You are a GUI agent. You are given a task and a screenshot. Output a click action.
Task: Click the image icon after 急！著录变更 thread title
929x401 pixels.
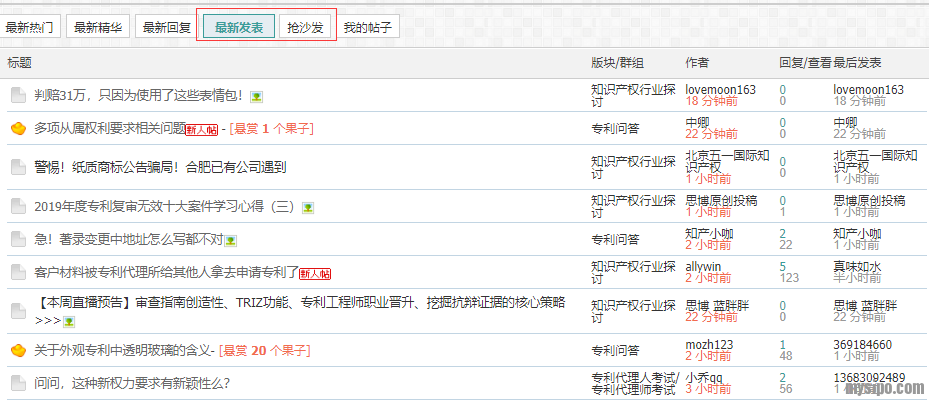[231, 241]
